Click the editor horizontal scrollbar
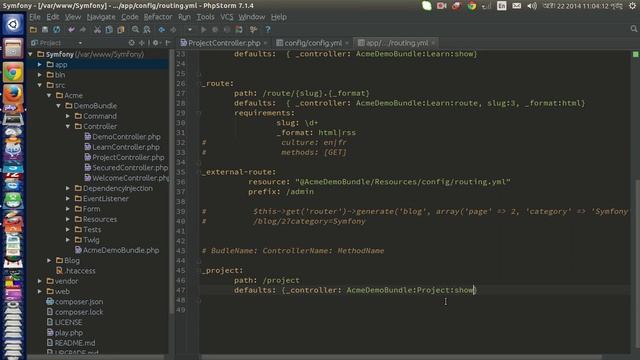 [x=402, y=357]
